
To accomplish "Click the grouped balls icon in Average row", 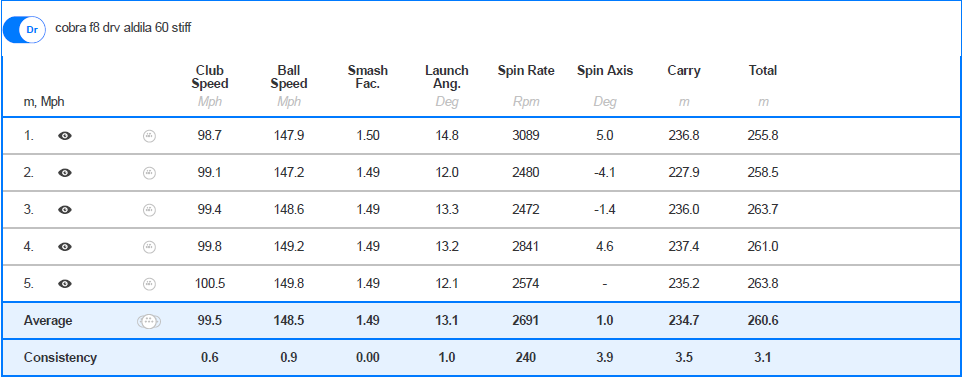I will click(x=148, y=321).
